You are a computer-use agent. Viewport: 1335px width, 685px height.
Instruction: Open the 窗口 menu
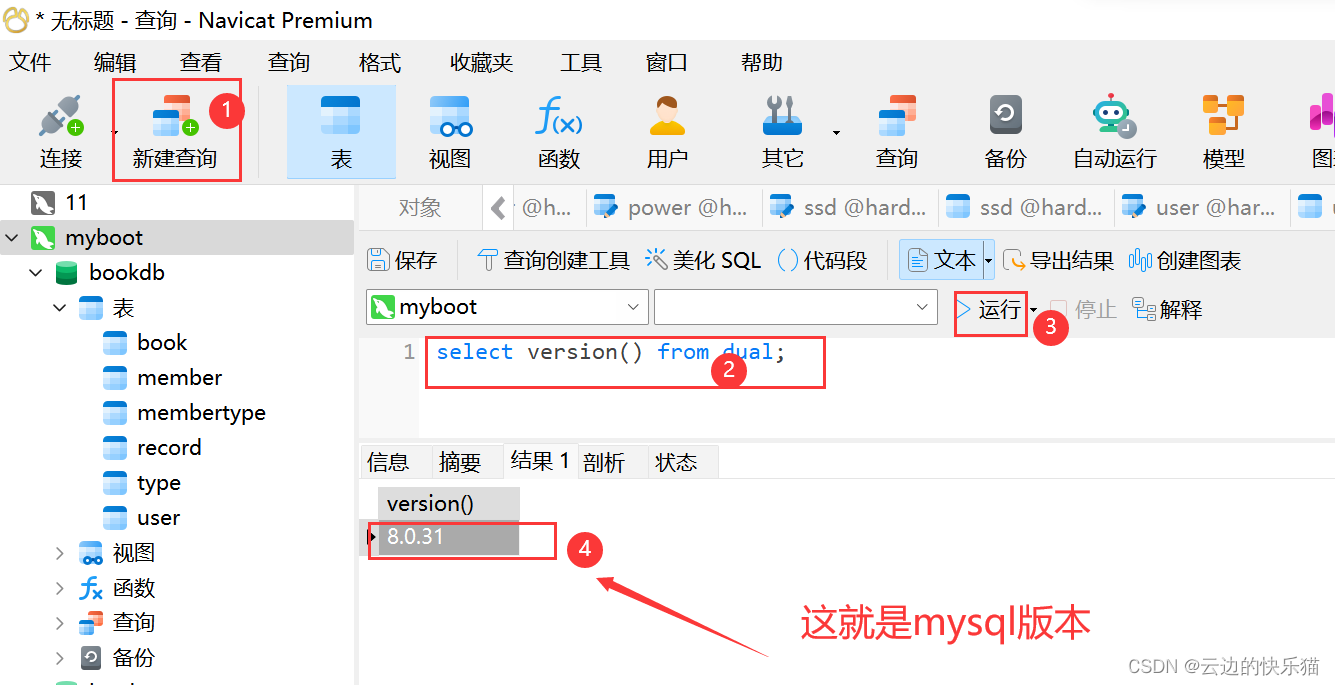click(x=667, y=63)
